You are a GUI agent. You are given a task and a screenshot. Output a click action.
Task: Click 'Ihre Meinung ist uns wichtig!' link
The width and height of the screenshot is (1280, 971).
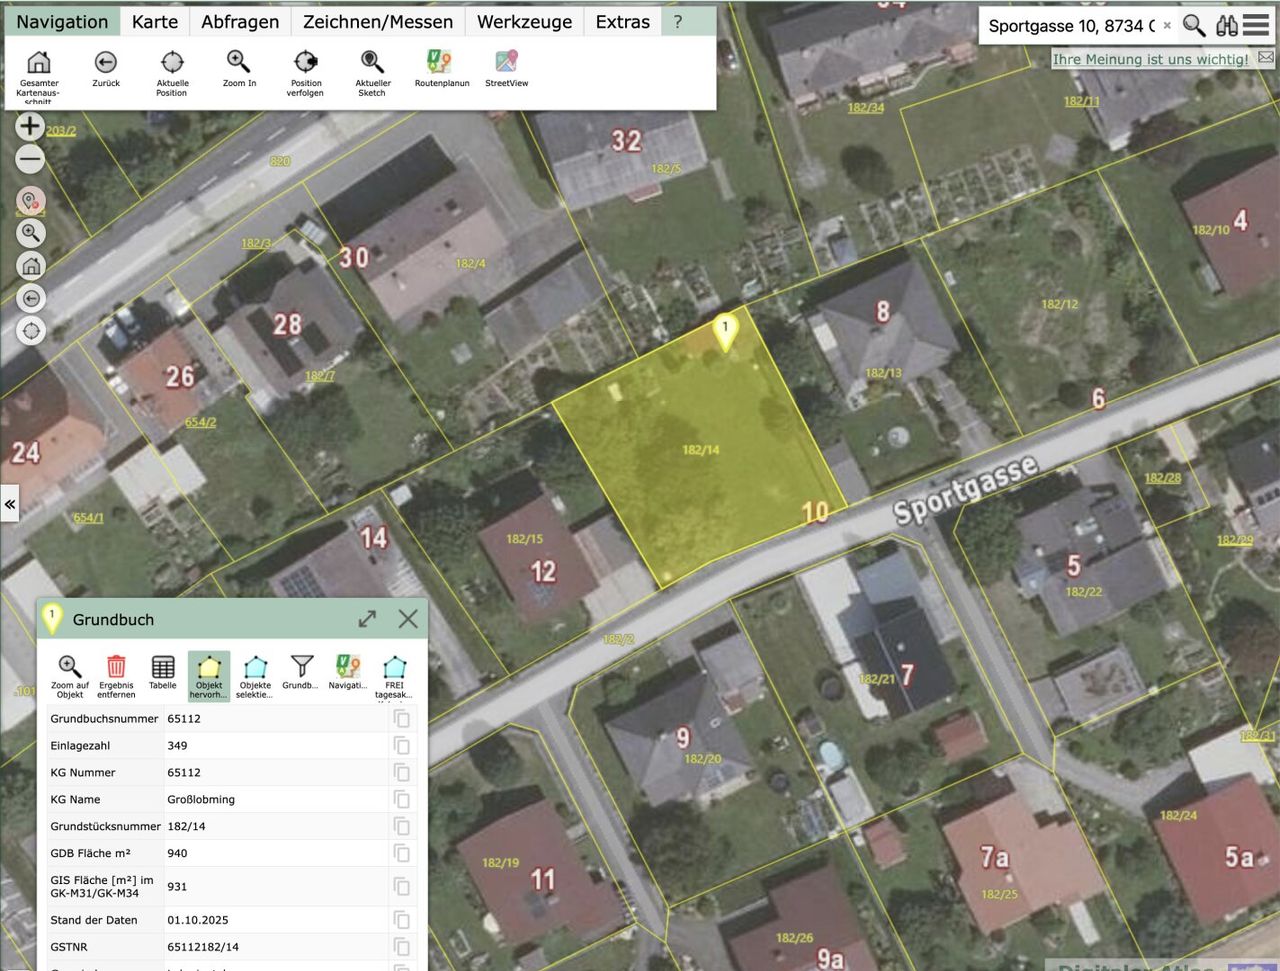(x=1150, y=59)
